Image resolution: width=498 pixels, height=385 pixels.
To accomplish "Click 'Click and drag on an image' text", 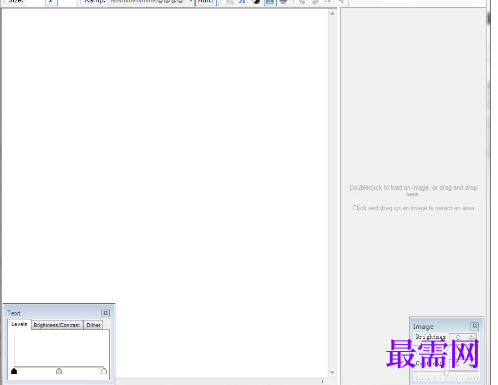I will coord(413,208).
